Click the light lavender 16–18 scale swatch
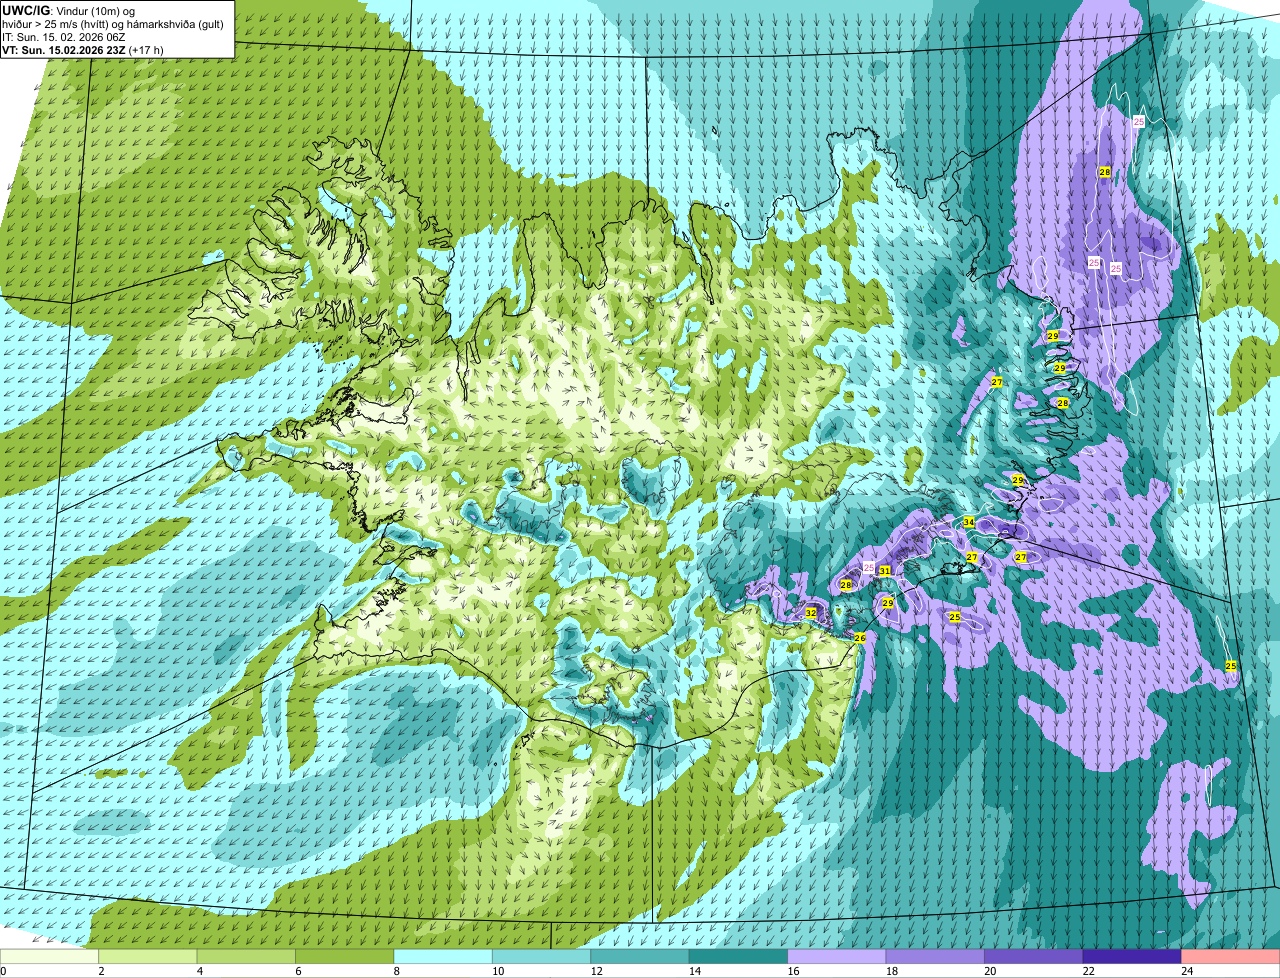Image resolution: width=1280 pixels, height=978 pixels. 837,956
